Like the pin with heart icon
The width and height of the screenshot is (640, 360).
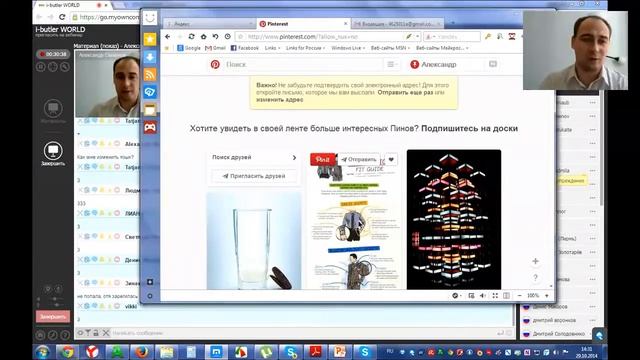click(x=391, y=160)
